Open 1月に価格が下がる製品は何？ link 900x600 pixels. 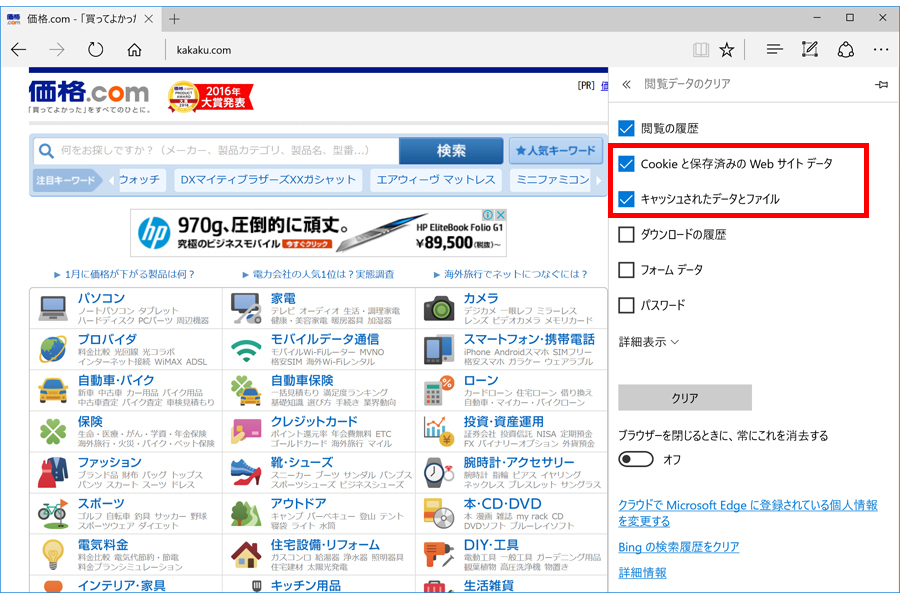click(x=130, y=274)
